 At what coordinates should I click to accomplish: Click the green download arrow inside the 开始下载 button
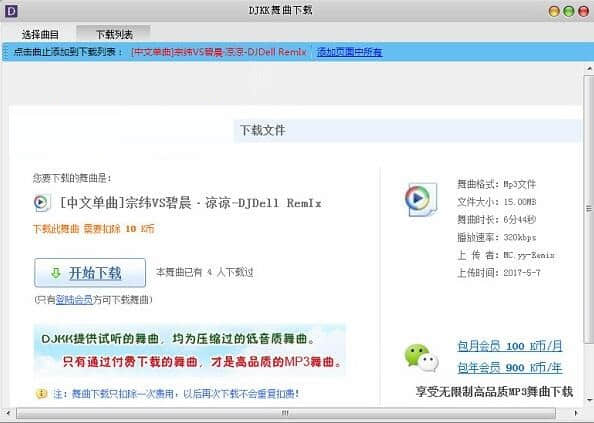click(56, 273)
